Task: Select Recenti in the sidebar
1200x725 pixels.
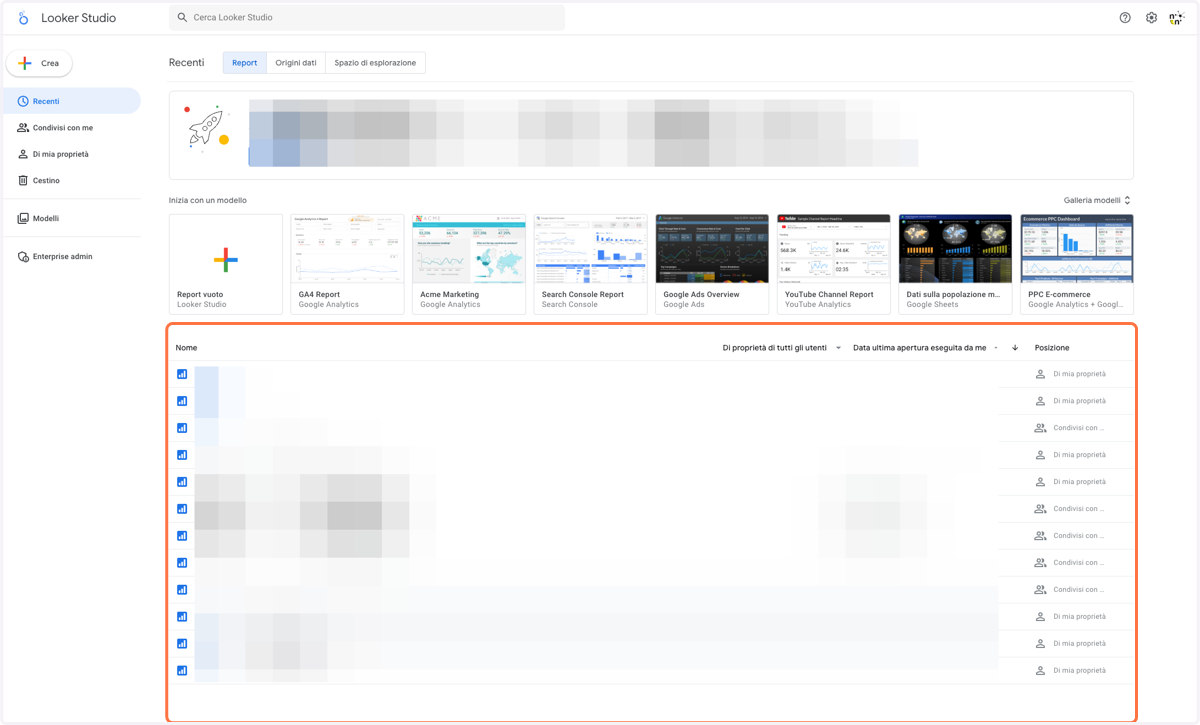Action: pyautogui.click(x=71, y=101)
